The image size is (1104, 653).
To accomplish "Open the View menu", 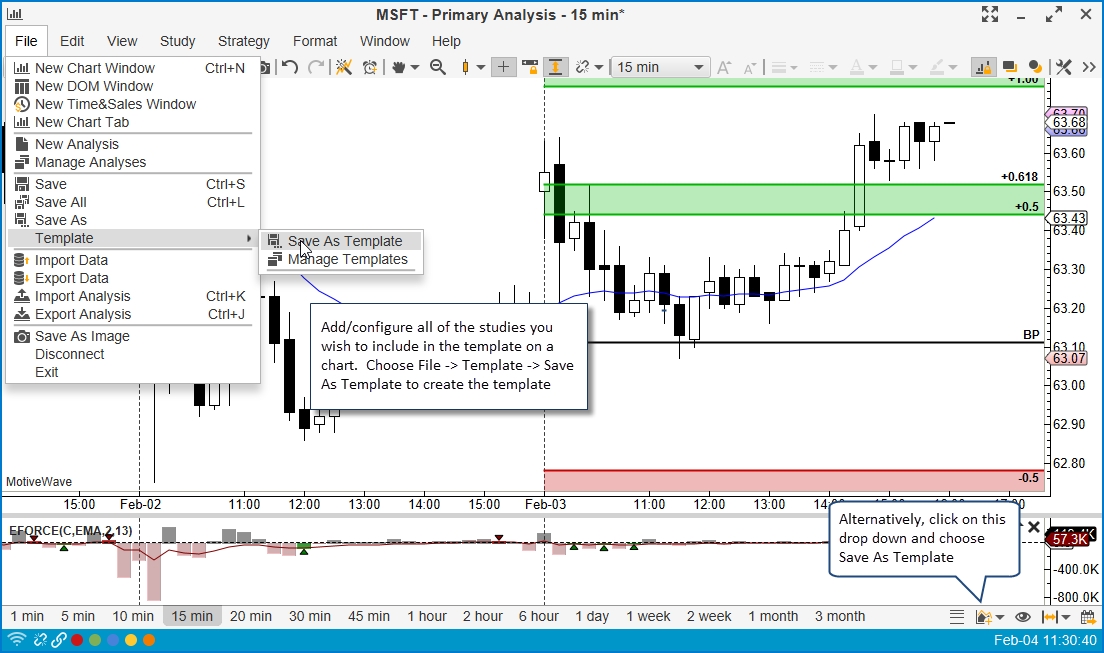I will pos(122,41).
